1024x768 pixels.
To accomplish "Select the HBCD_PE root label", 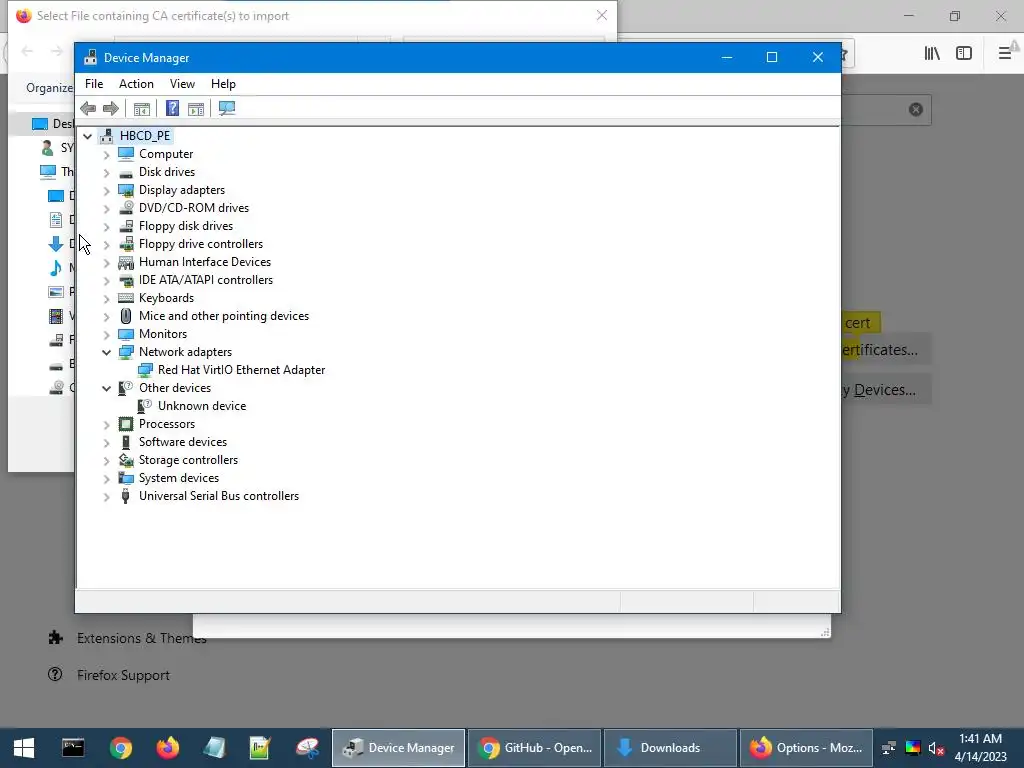I will point(145,136).
